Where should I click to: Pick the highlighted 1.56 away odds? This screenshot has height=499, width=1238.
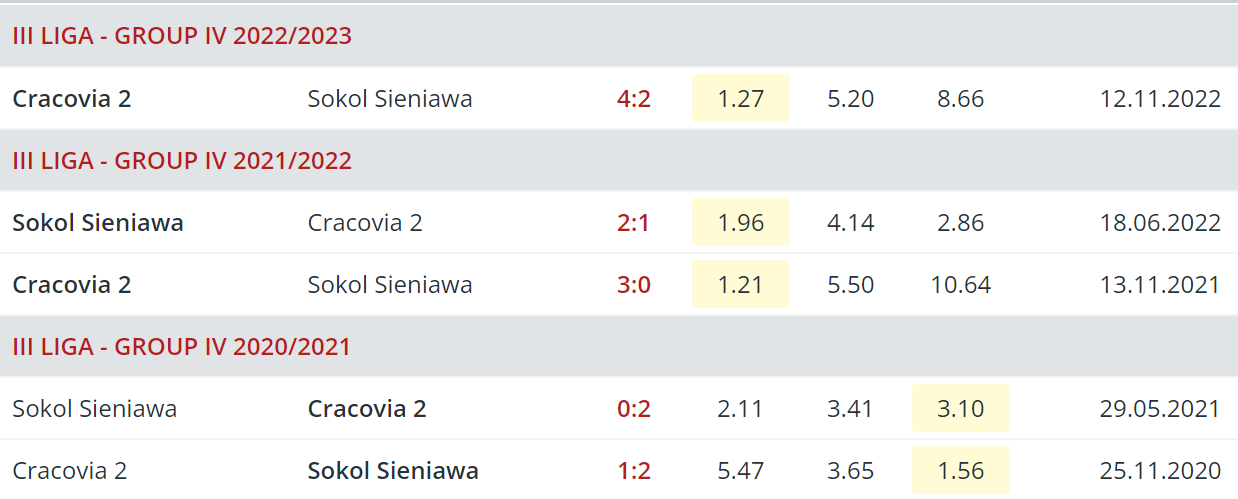click(961, 470)
